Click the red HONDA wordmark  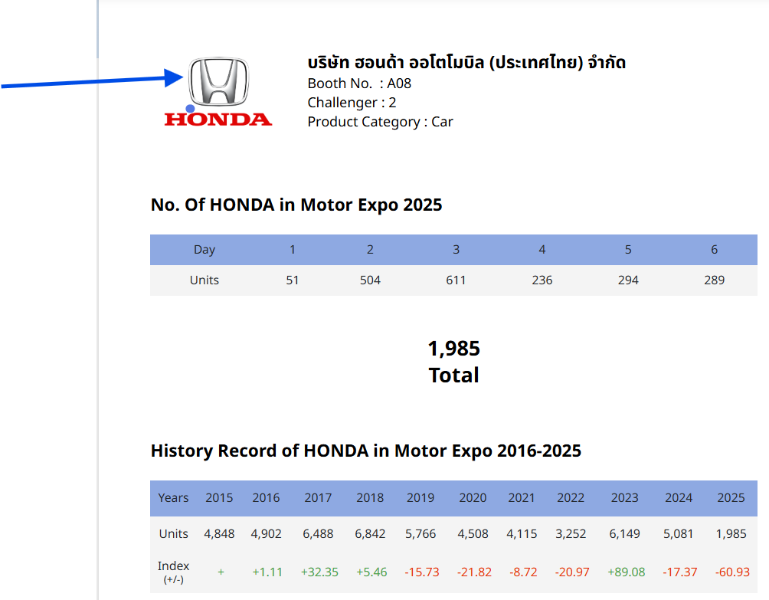pyautogui.click(x=218, y=119)
